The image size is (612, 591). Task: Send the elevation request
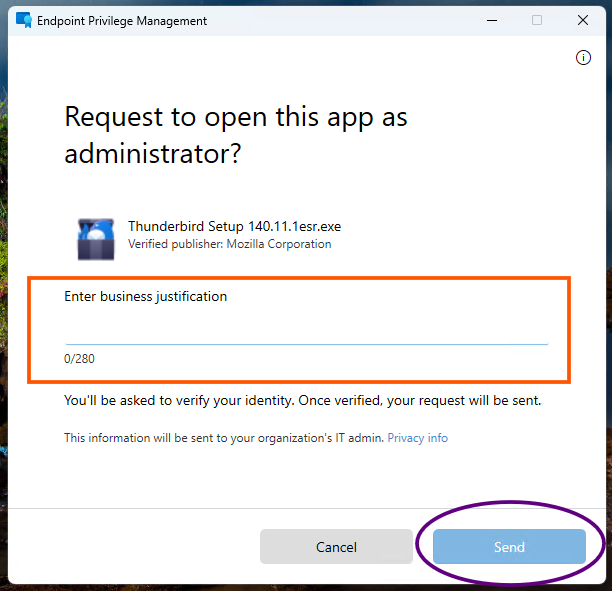pos(509,546)
